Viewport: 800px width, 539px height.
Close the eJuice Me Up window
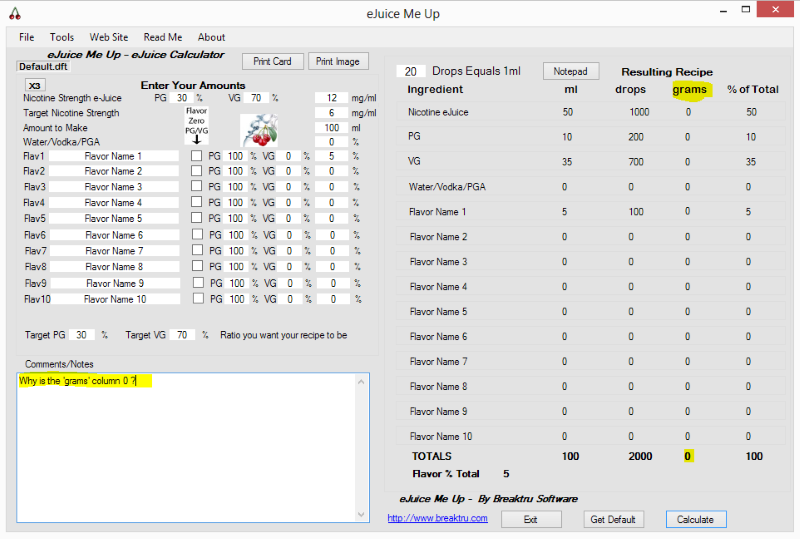click(x=776, y=10)
